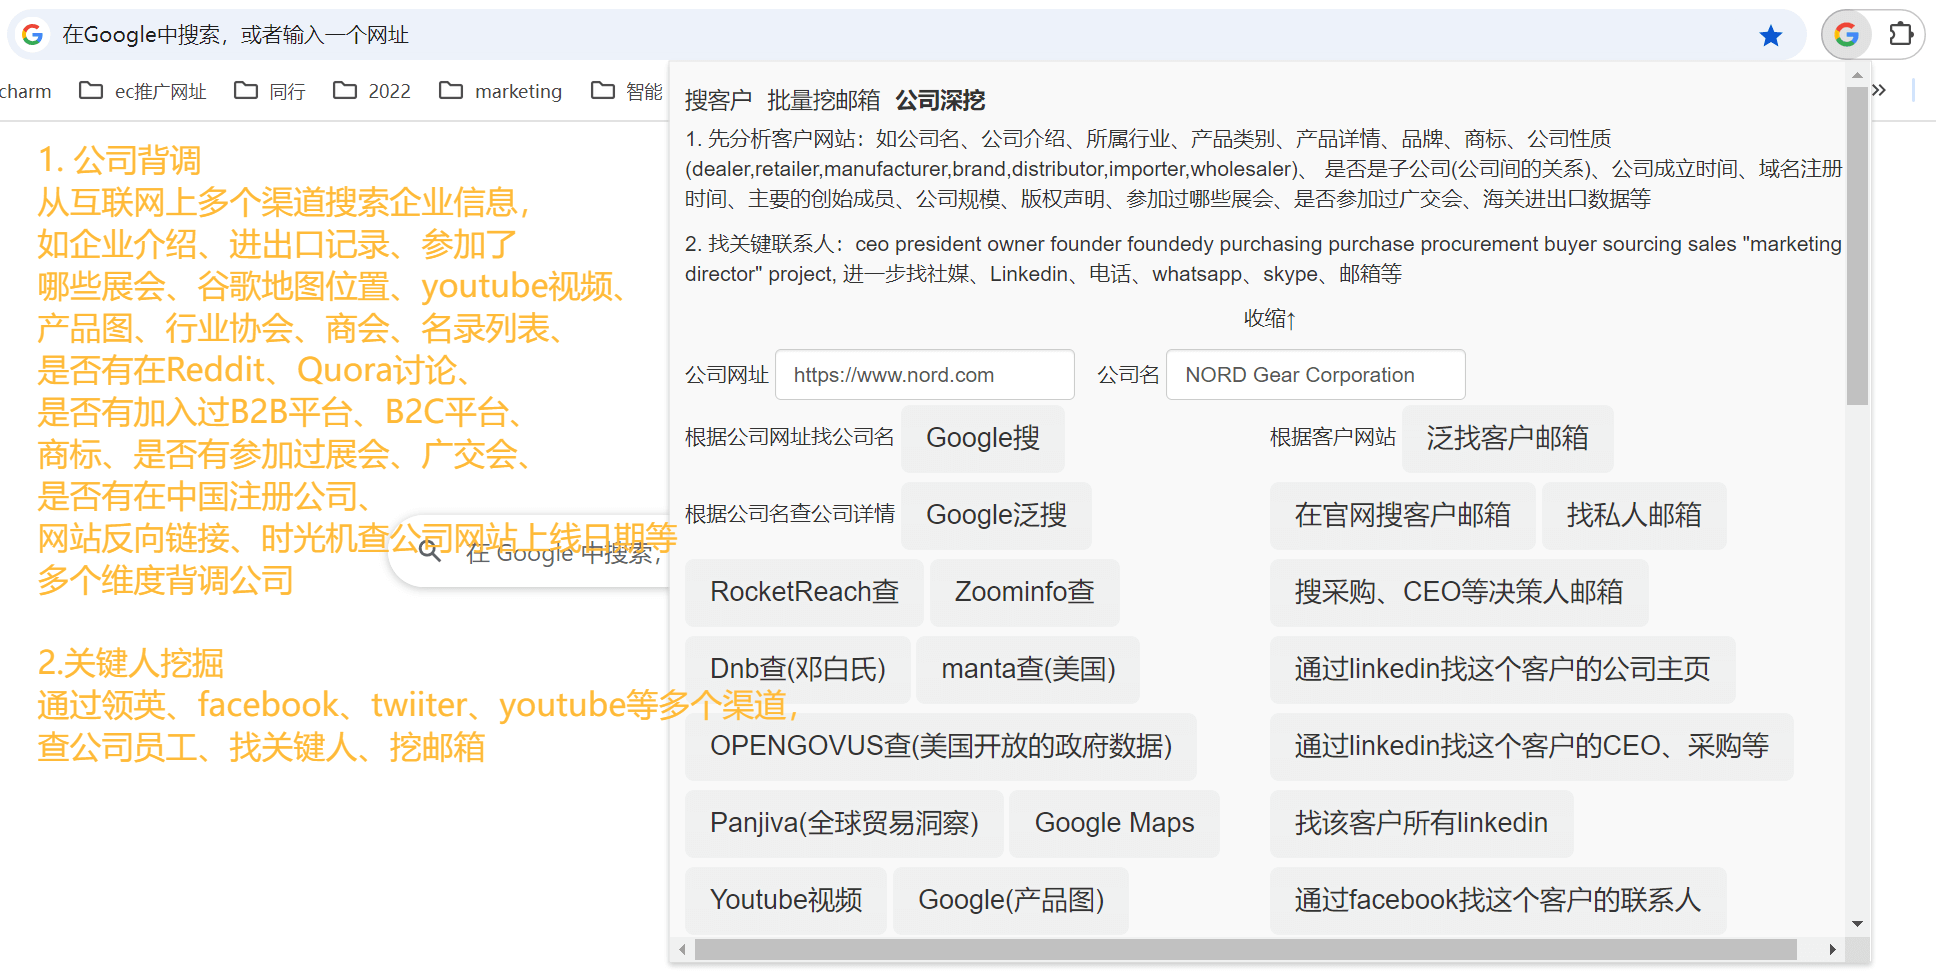
Task: Collapse instructions with 收缩↑
Action: tap(1270, 319)
